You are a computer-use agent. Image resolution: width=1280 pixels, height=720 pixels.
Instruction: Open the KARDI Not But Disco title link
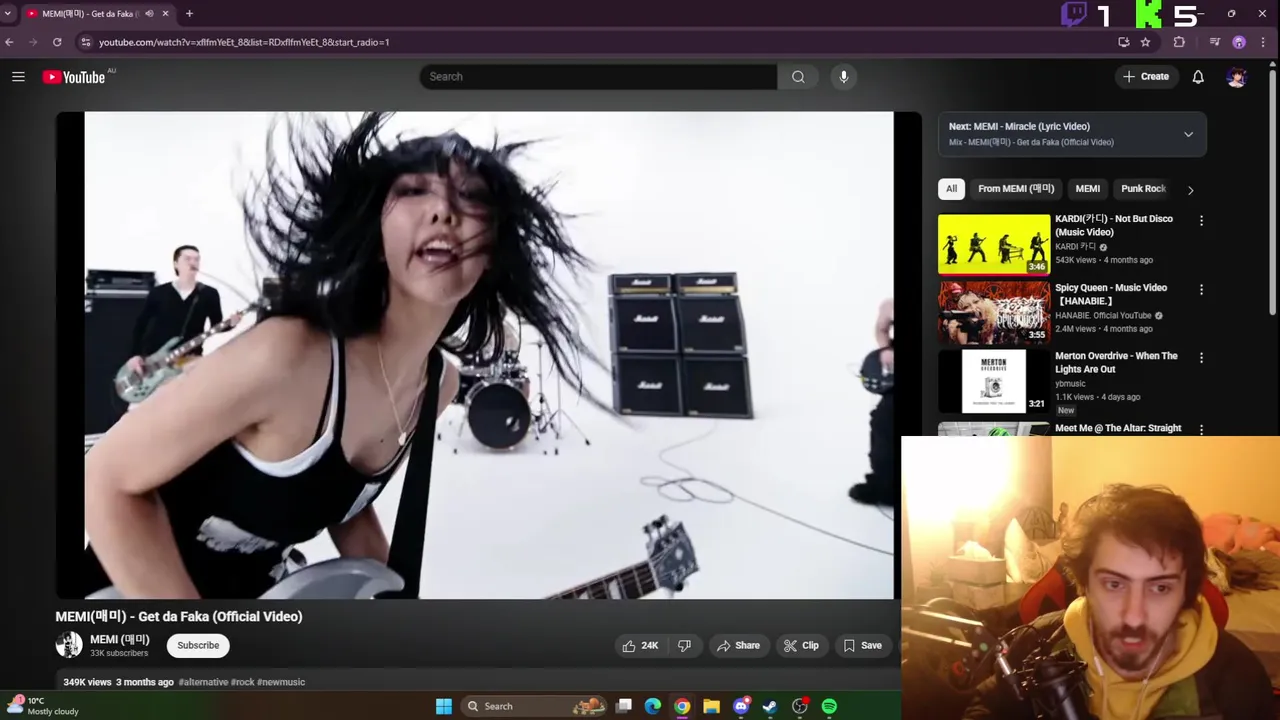1114,225
